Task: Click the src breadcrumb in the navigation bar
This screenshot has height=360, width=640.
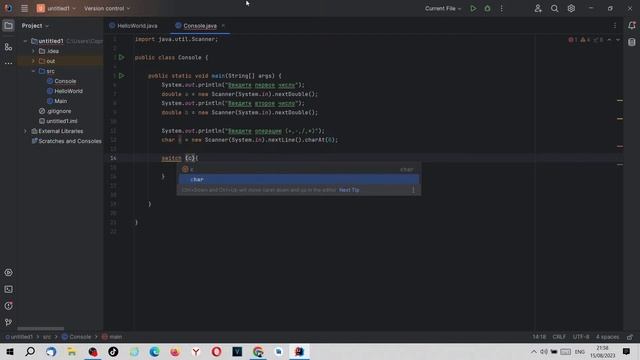Action: 47,337
